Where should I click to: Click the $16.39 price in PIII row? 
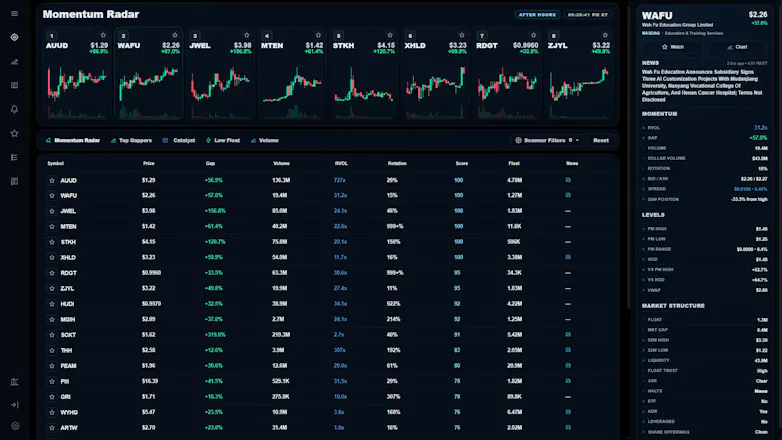[150, 381]
